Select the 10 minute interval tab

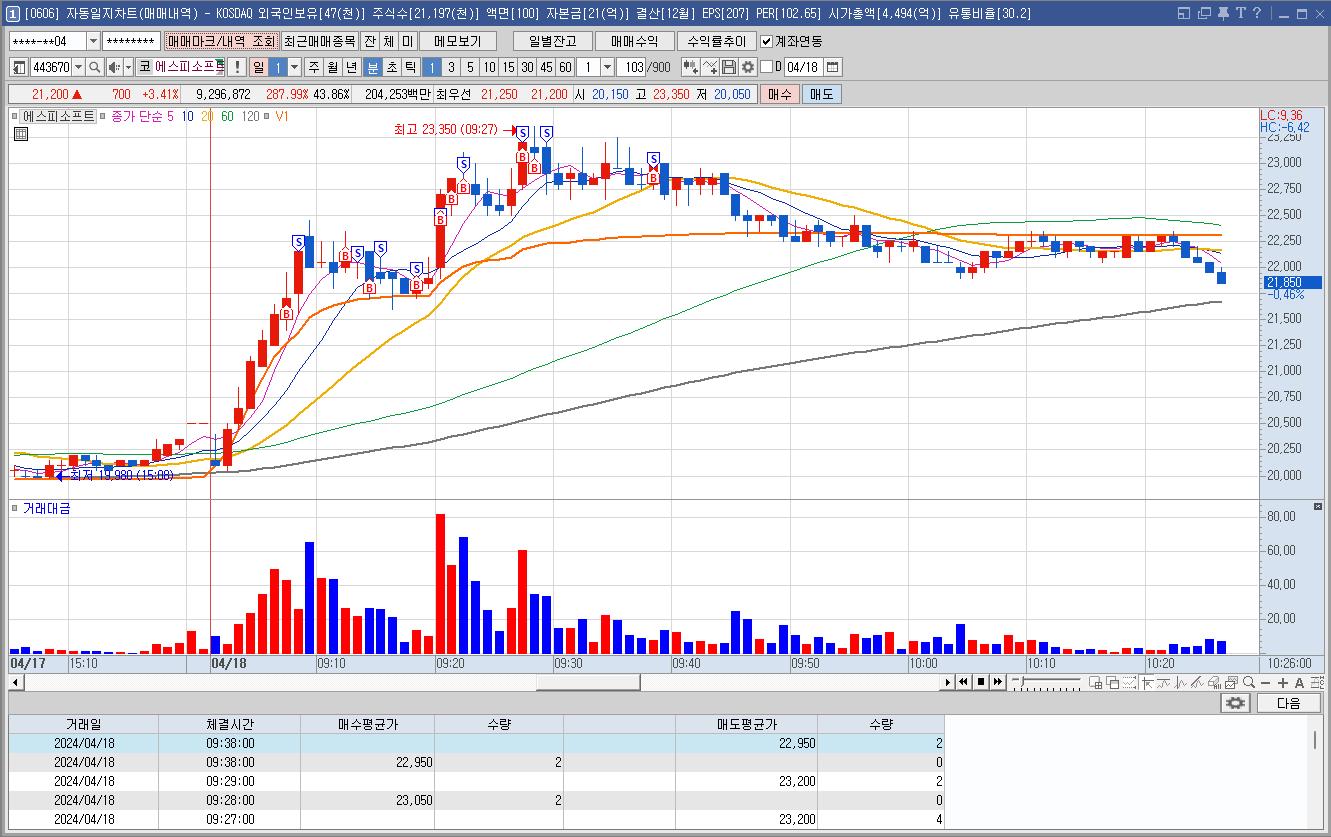point(489,67)
